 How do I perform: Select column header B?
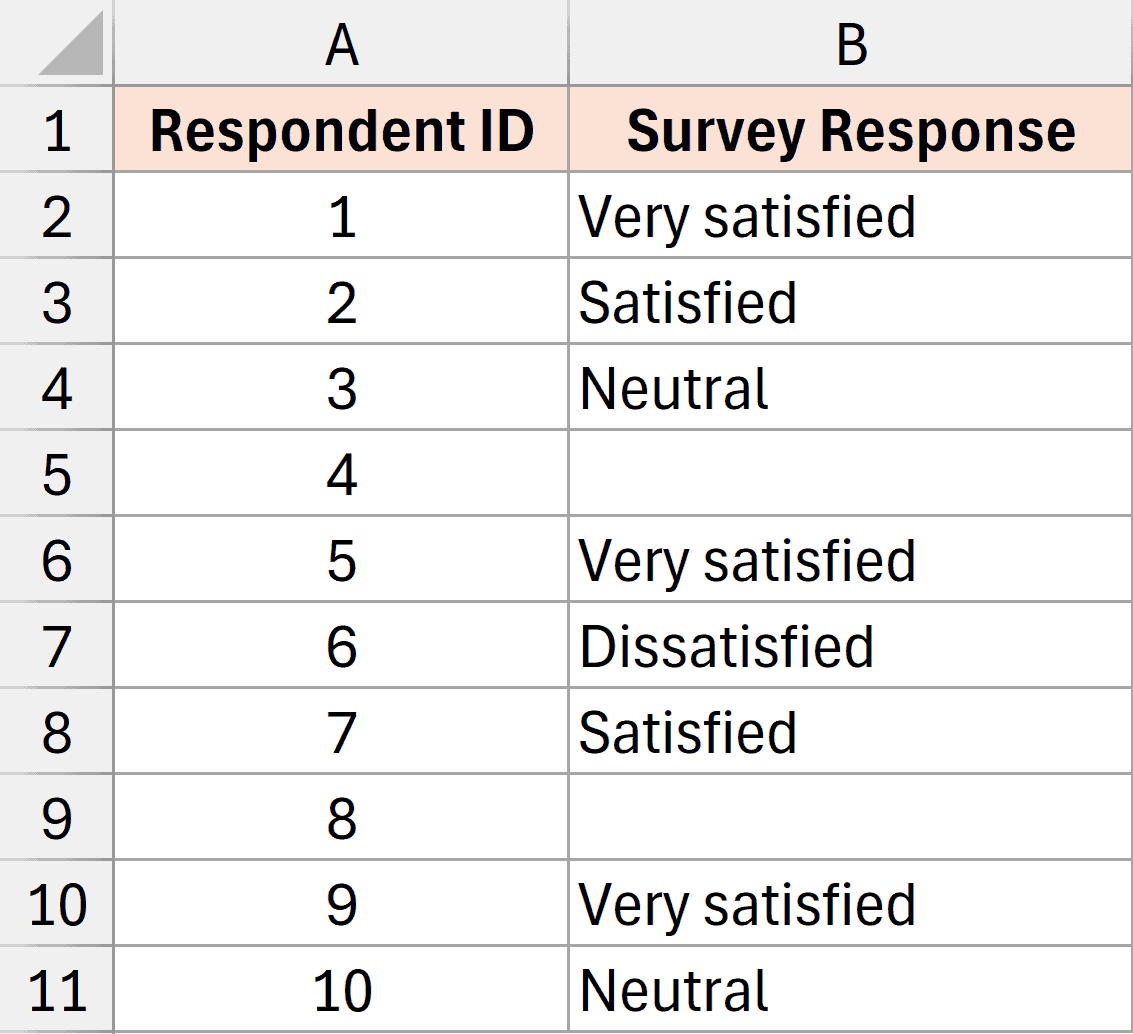click(x=849, y=40)
